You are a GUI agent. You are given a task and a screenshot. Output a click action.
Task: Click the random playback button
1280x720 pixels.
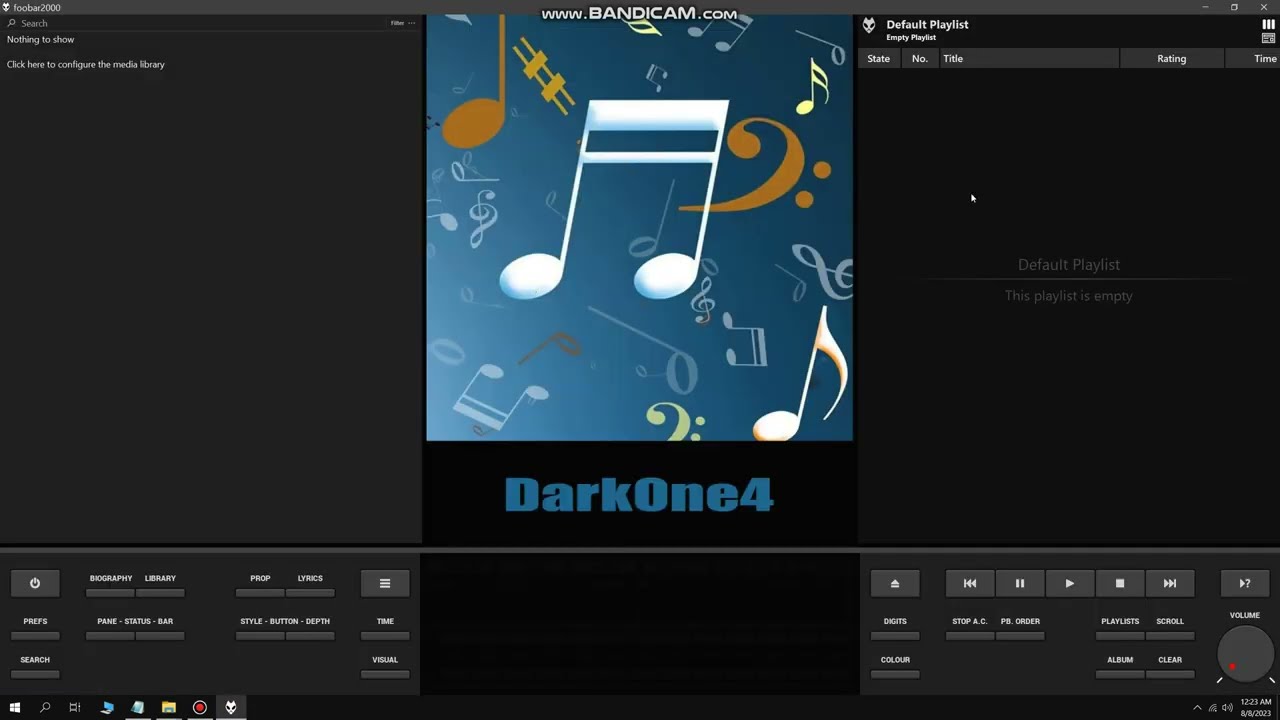(x=1245, y=583)
